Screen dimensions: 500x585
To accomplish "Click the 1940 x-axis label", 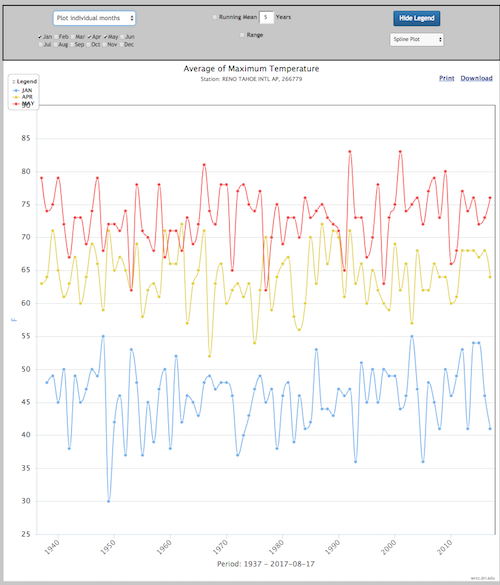I will click(x=52, y=547).
